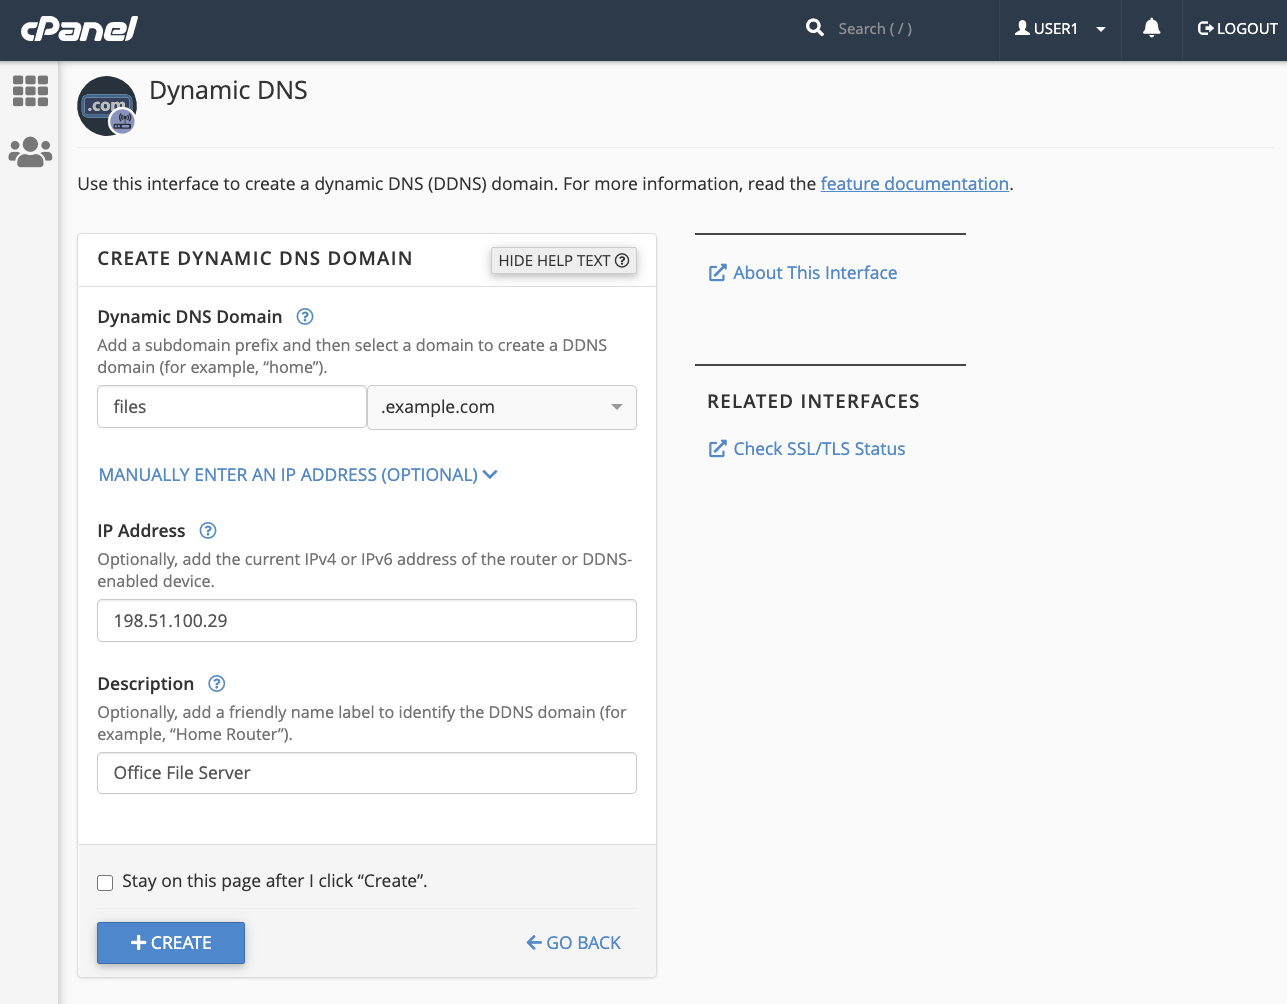
Task: Open help for Dynamic DNS Domain
Action: [304, 316]
